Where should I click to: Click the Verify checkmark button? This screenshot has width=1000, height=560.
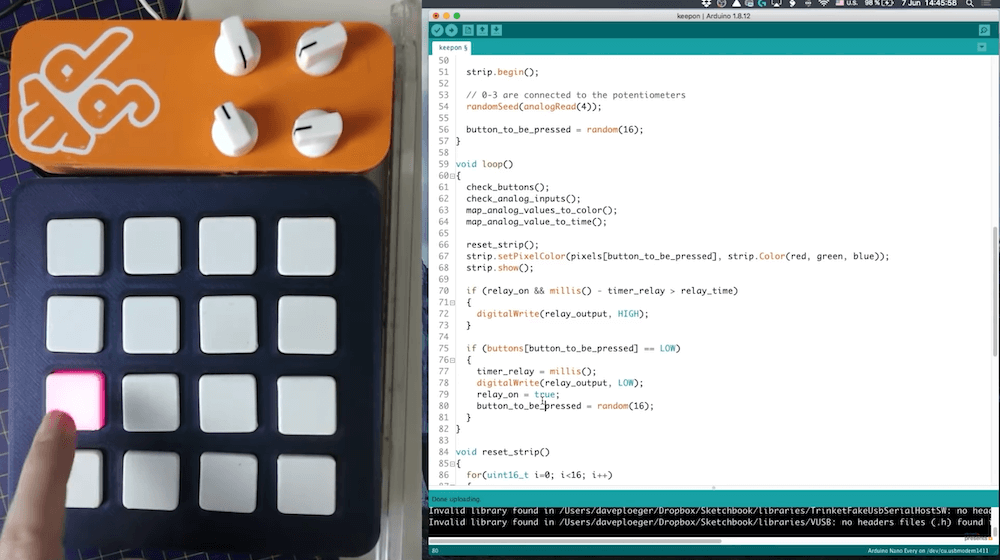click(x=437, y=30)
